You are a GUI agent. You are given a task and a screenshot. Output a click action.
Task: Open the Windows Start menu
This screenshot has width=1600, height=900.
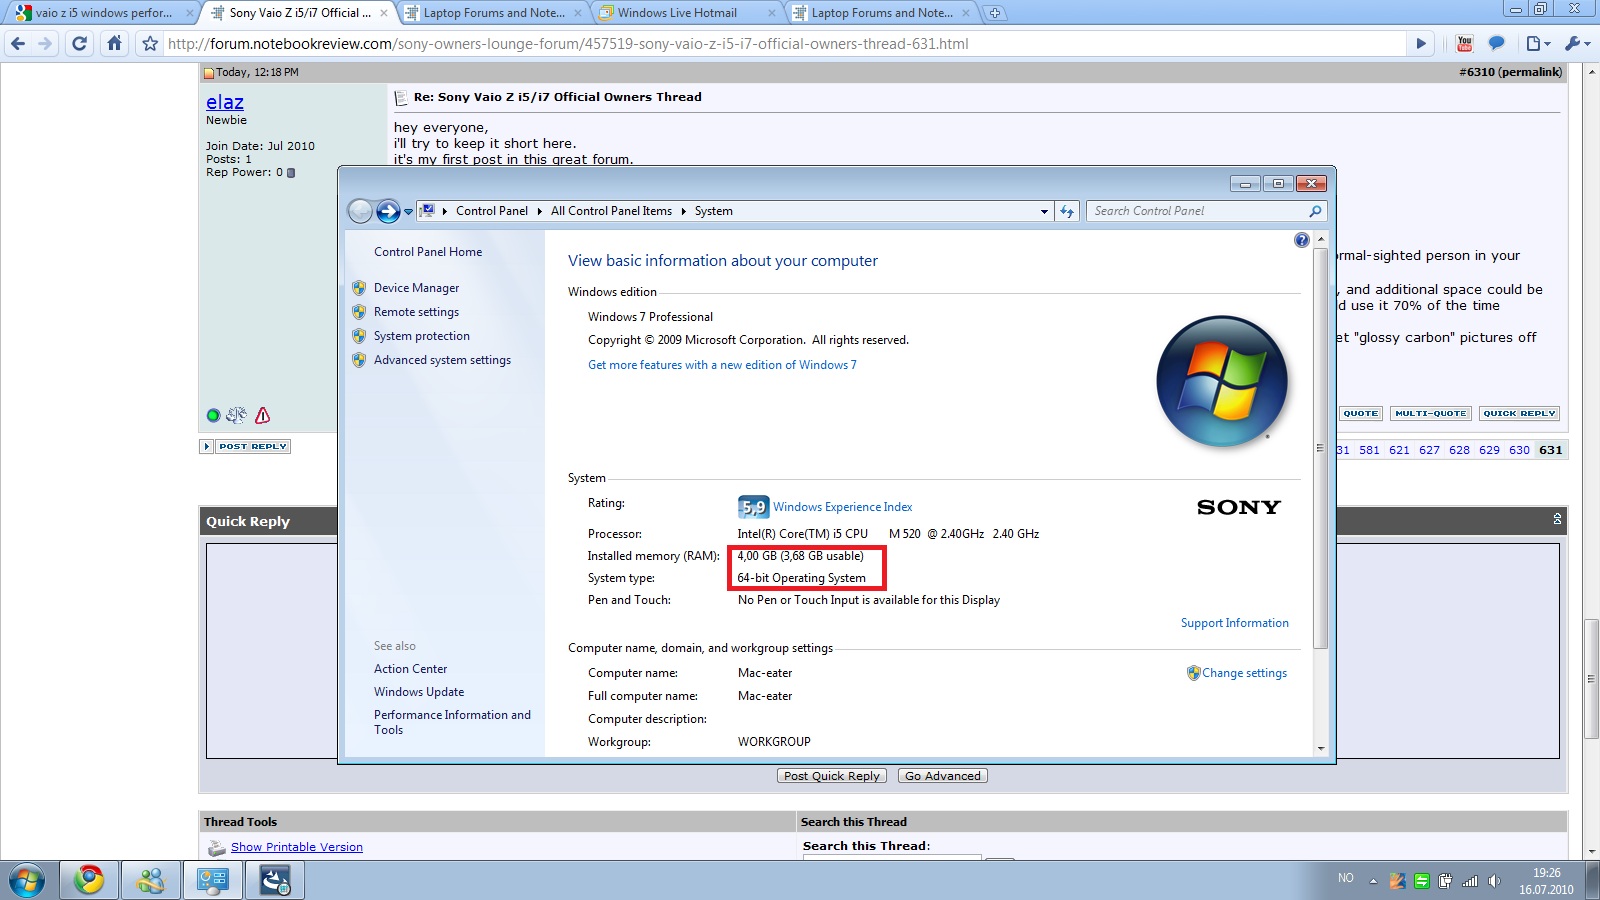(x=28, y=880)
